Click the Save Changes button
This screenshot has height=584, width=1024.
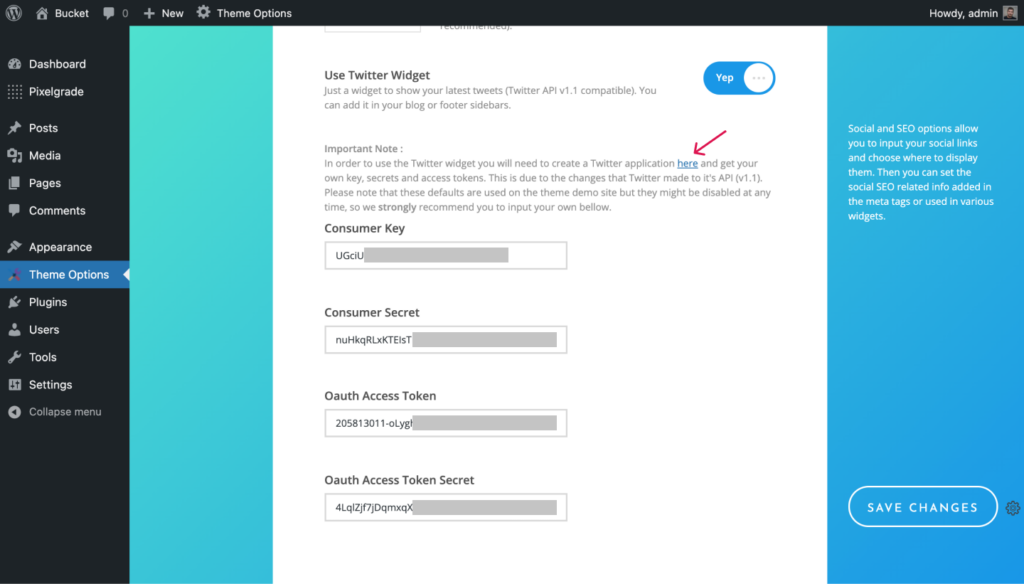922,507
